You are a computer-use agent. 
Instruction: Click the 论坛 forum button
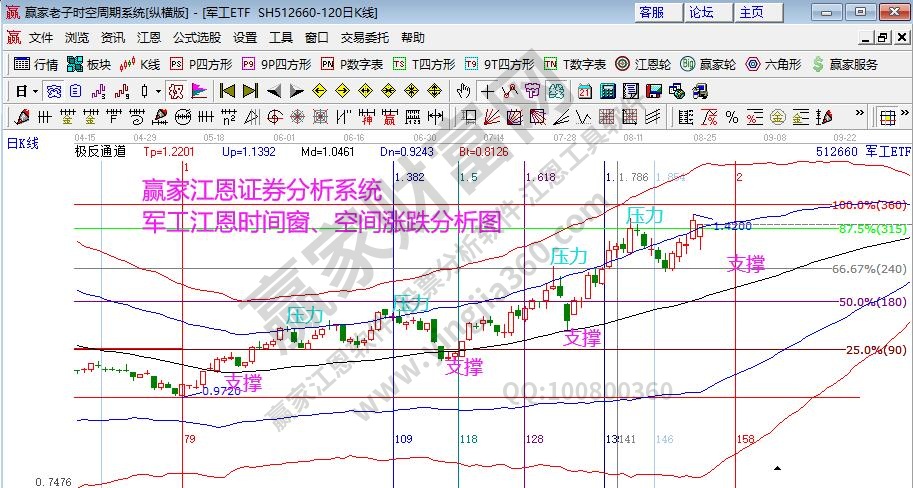coord(708,12)
